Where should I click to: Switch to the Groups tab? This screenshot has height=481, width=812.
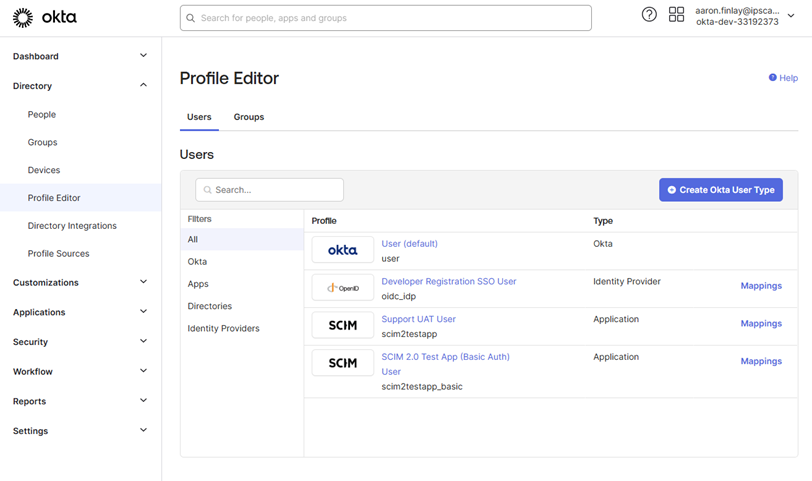[249, 117]
